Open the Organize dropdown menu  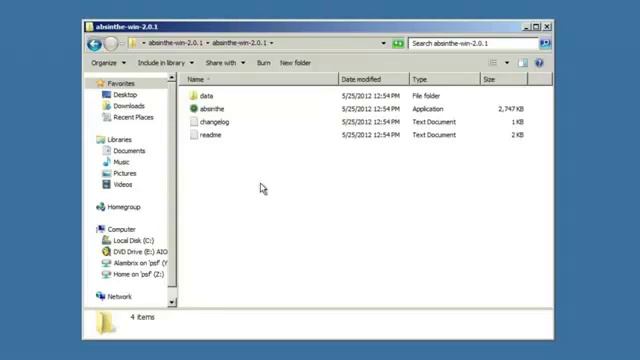(109, 63)
